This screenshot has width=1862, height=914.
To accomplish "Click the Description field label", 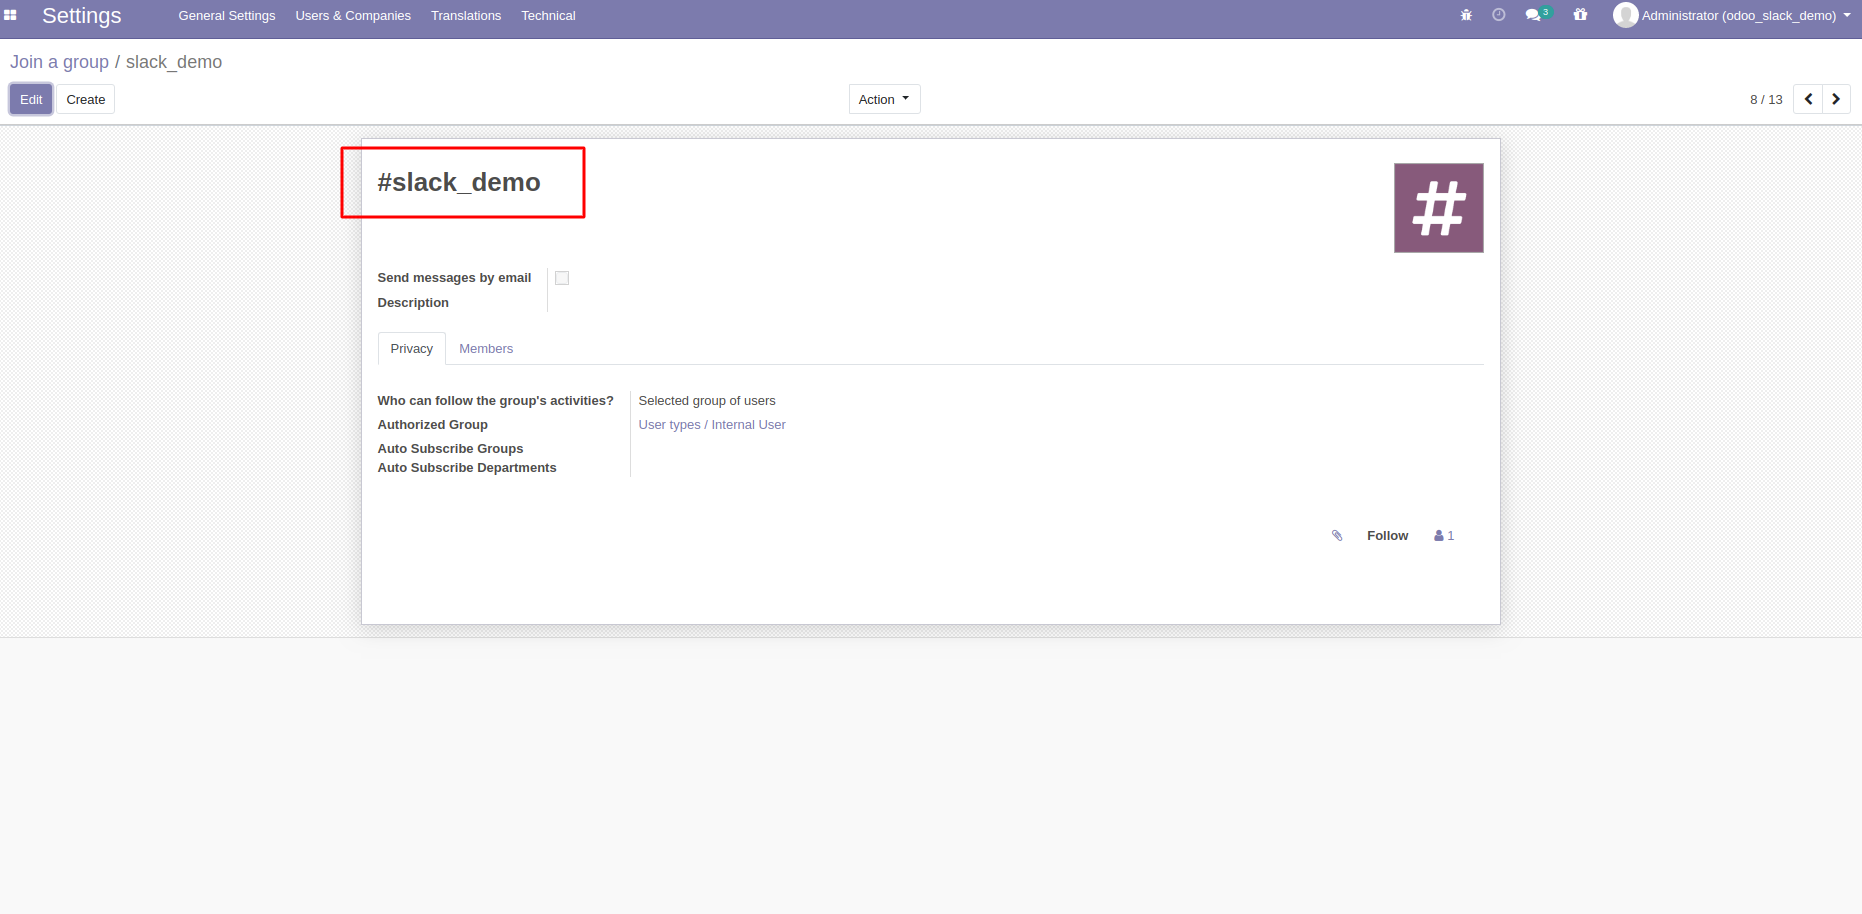I will 413,303.
